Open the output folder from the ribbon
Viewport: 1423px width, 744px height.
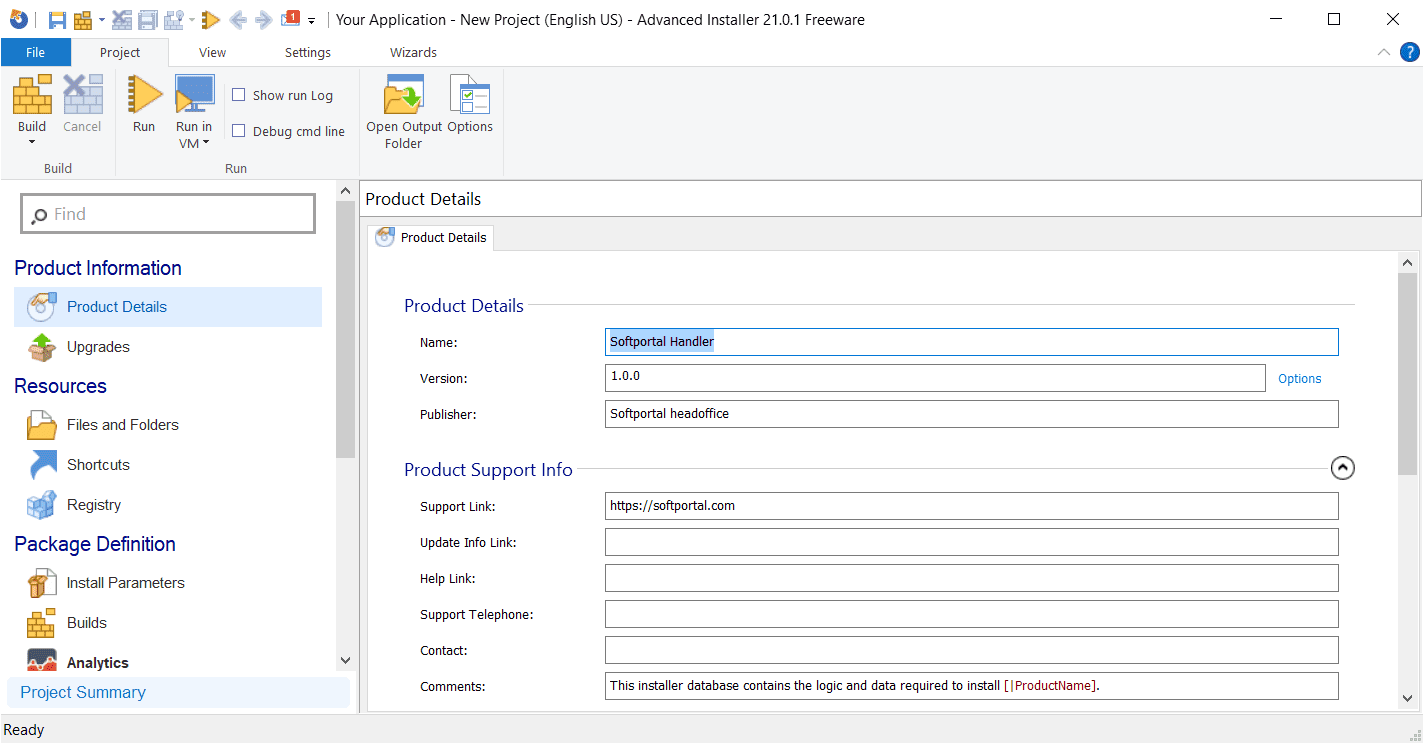tap(404, 96)
